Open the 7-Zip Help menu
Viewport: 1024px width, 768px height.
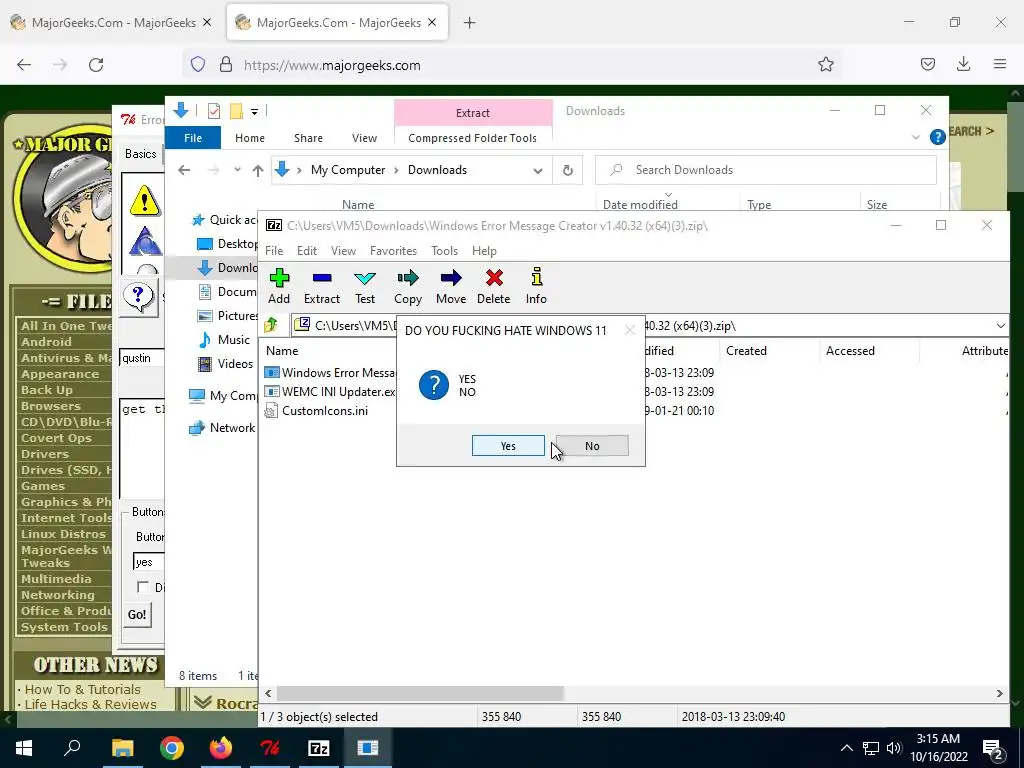[485, 251]
